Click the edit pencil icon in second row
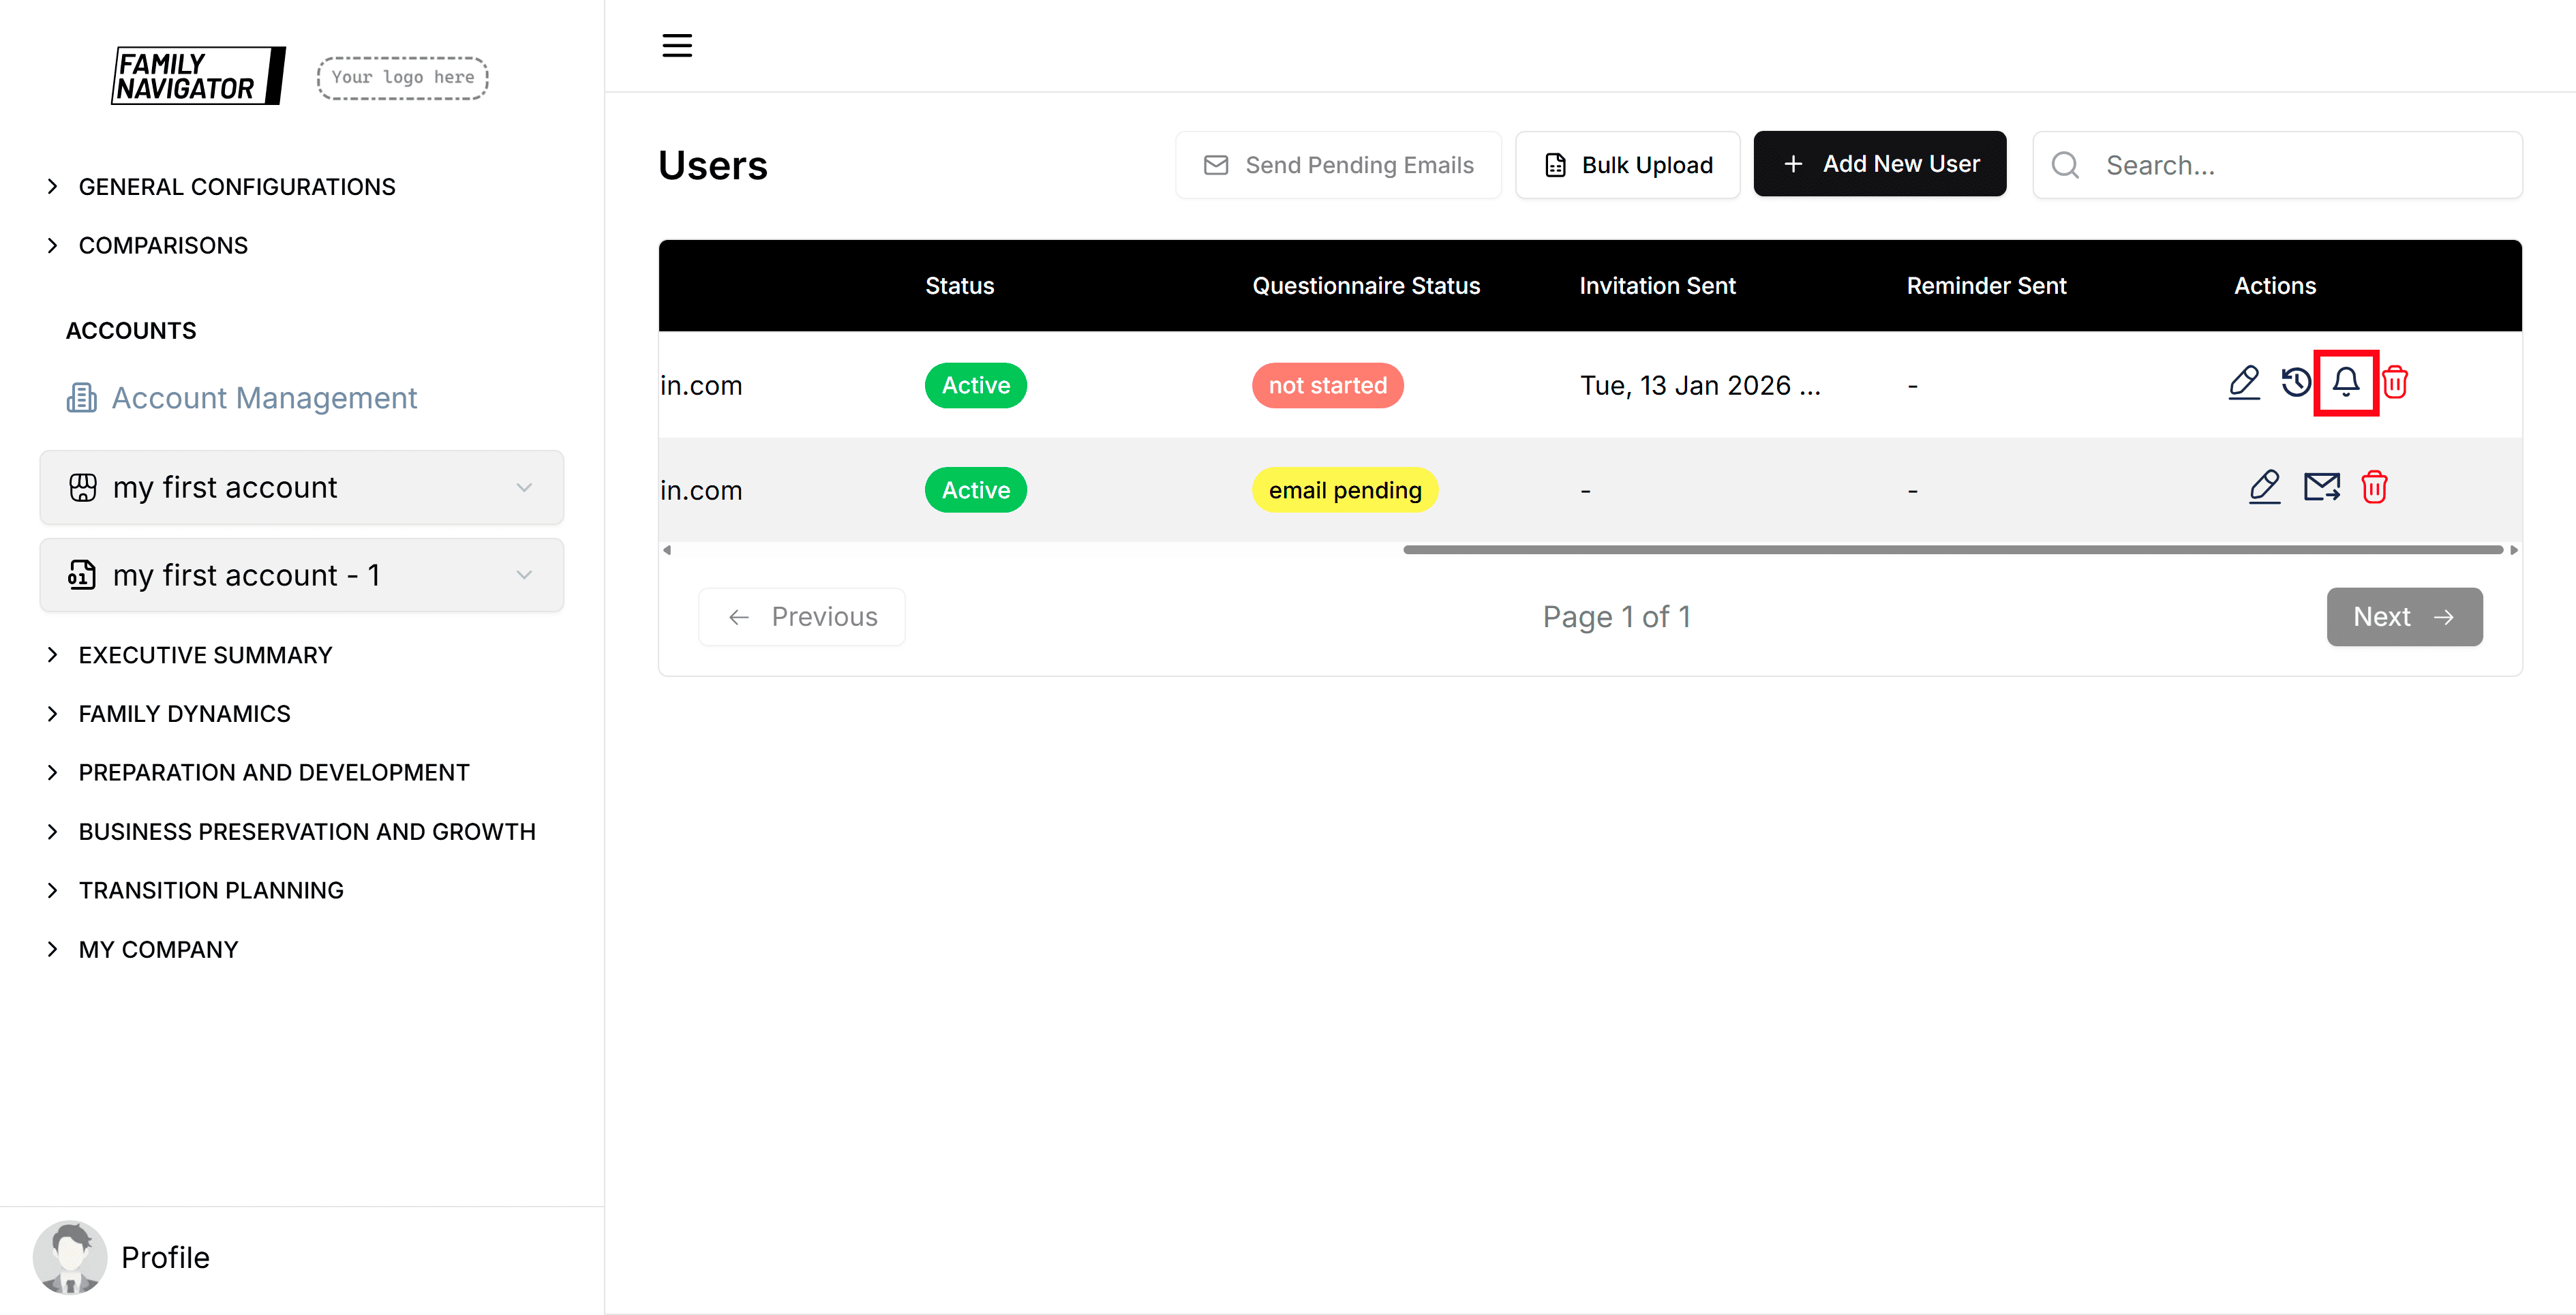The image size is (2576, 1315). click(x=2264, y=487)
